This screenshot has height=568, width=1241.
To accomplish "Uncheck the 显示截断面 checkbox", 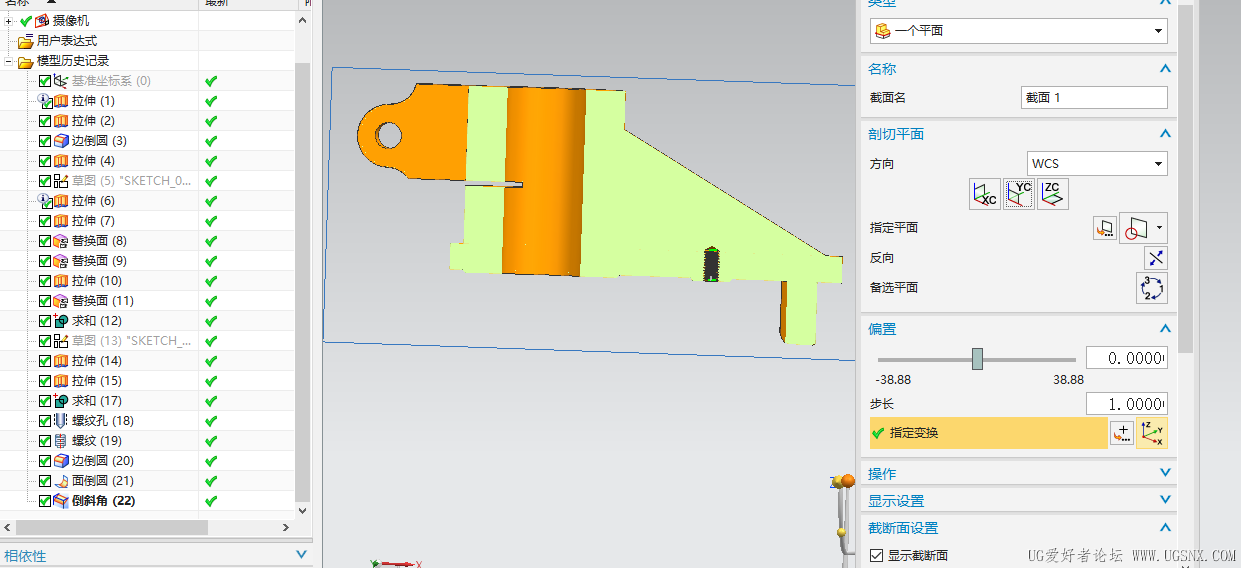I will point(877,556).
